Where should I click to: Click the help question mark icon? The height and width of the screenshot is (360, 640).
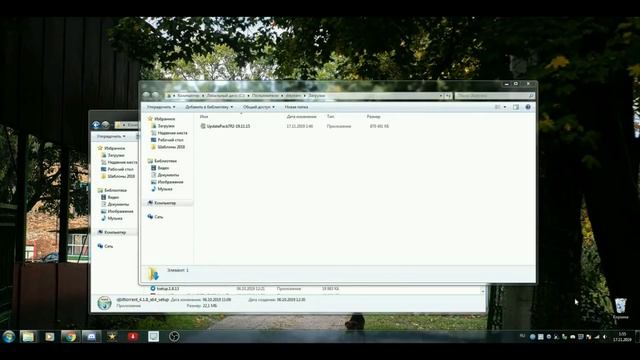click(528, 107)
